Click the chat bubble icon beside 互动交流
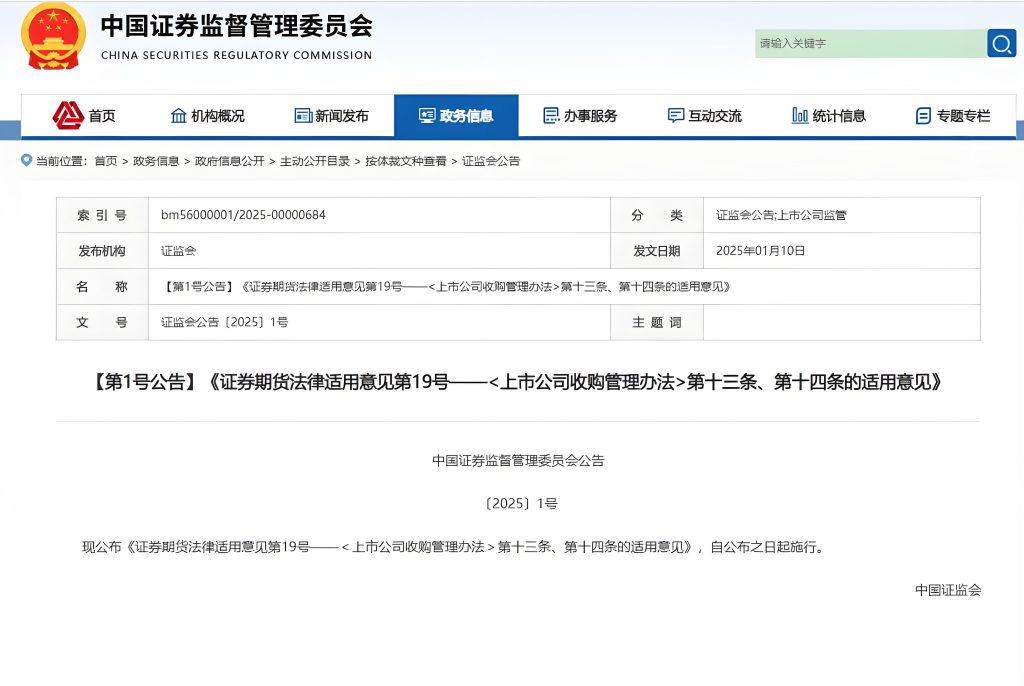 (x=676, y=116)
